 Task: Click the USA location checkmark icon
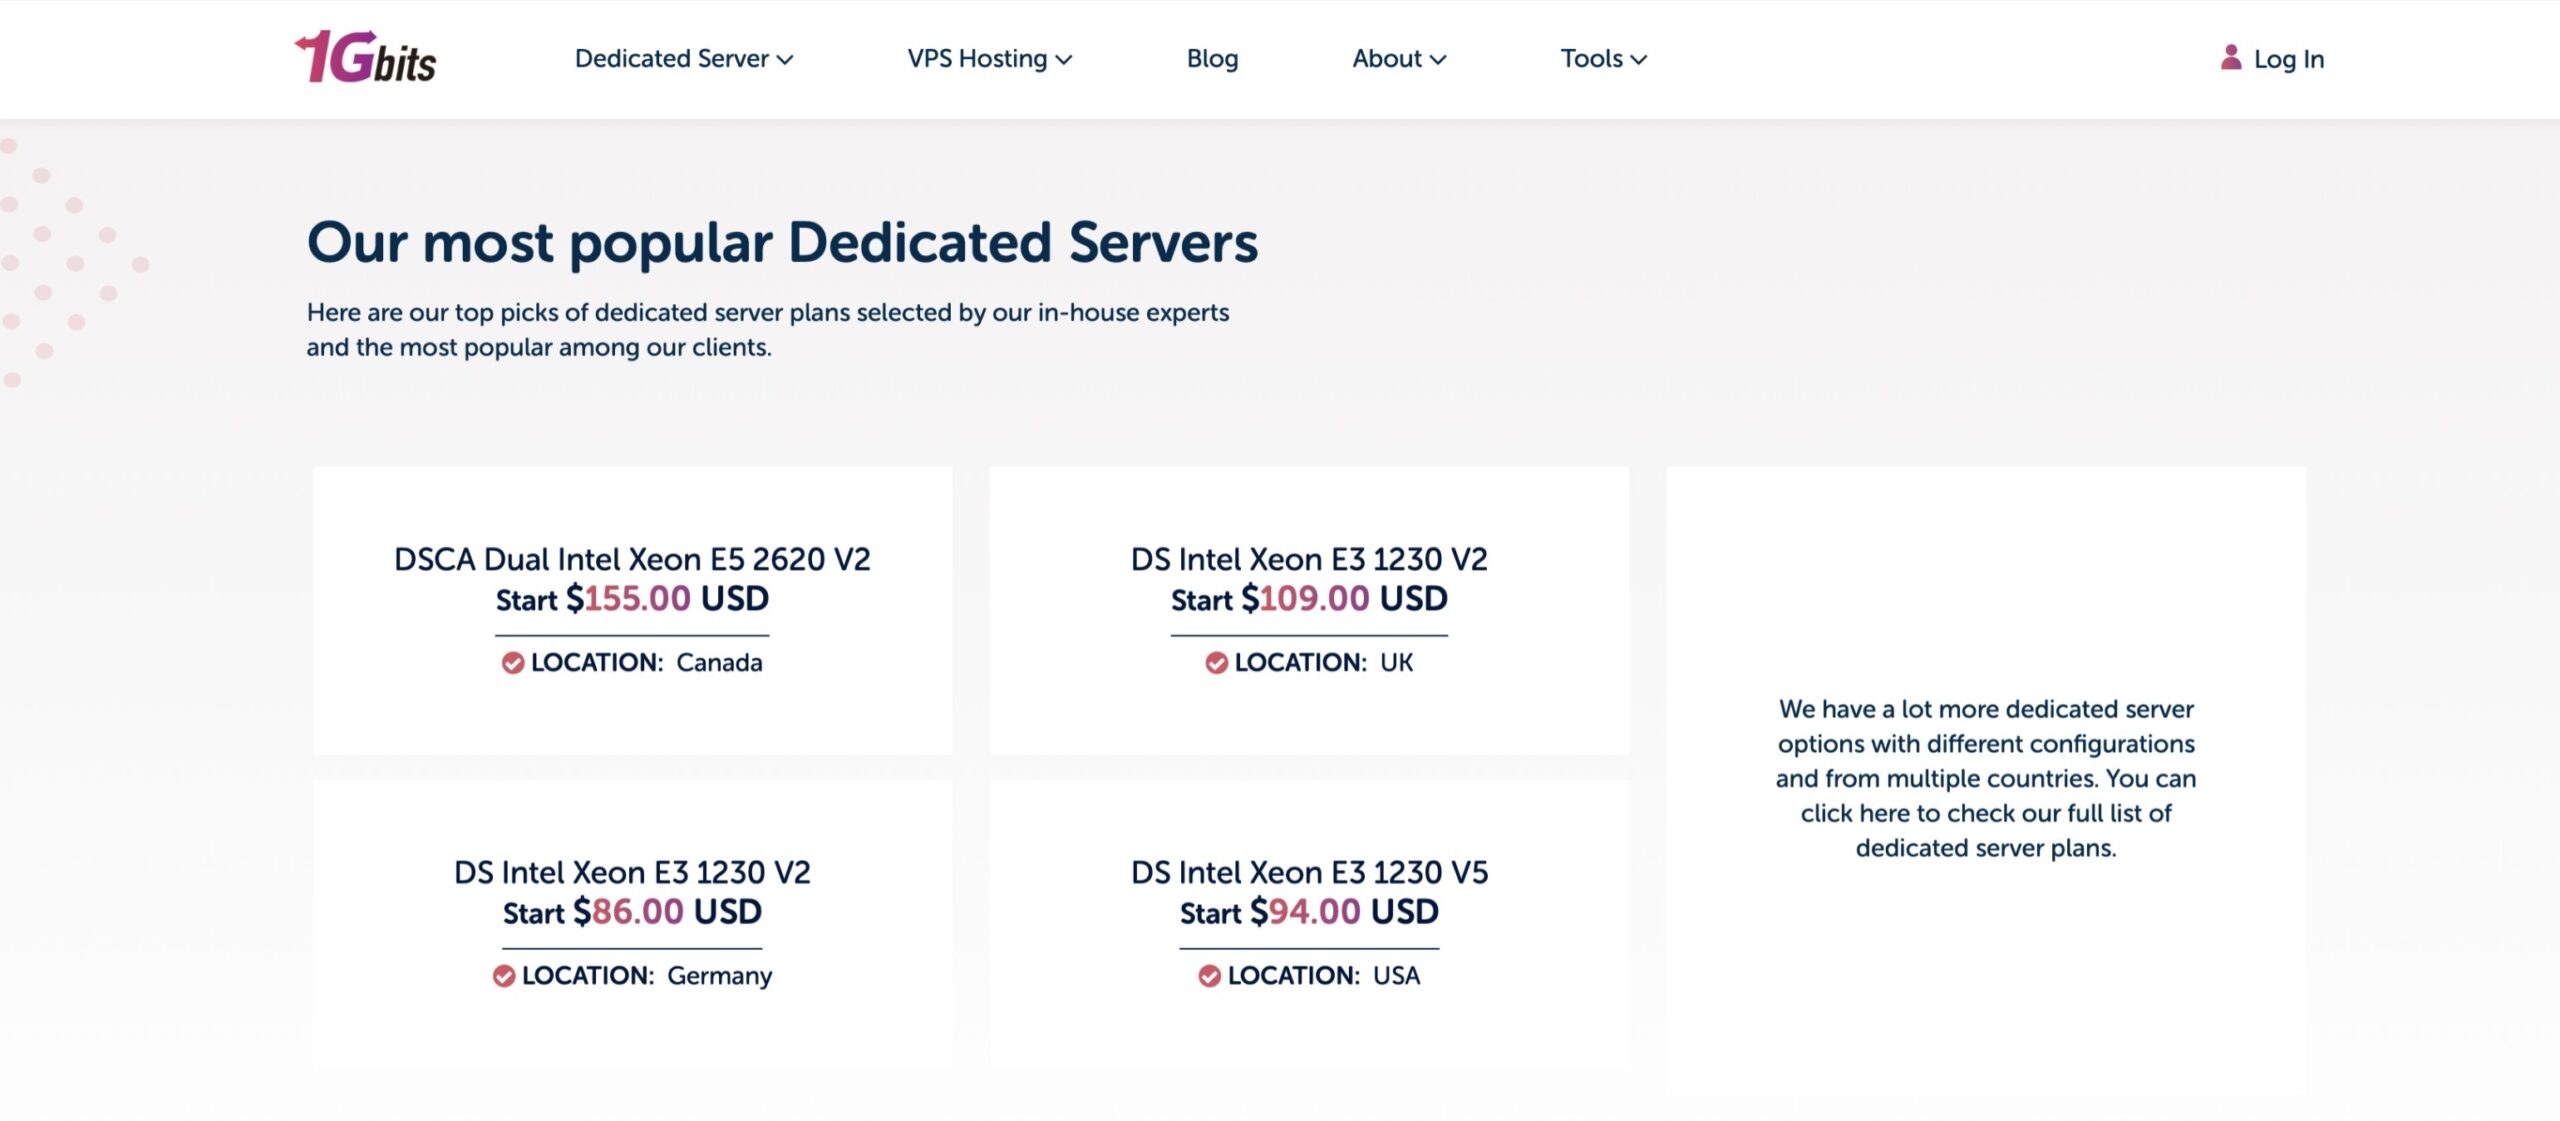[1209, 976]
